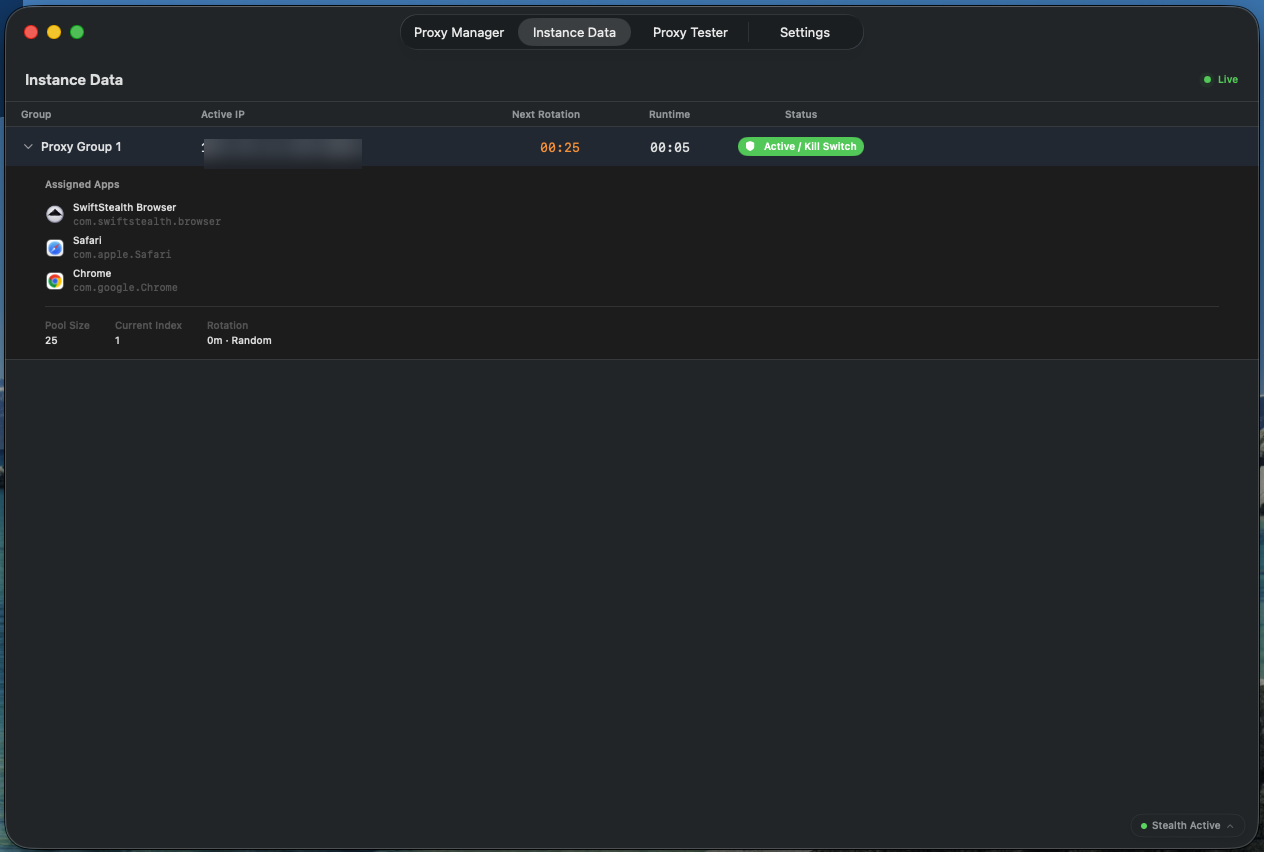1264x852 pixels.
Task: Collapse the Proxy Group 1 chevron
Action: coord(28,147)
